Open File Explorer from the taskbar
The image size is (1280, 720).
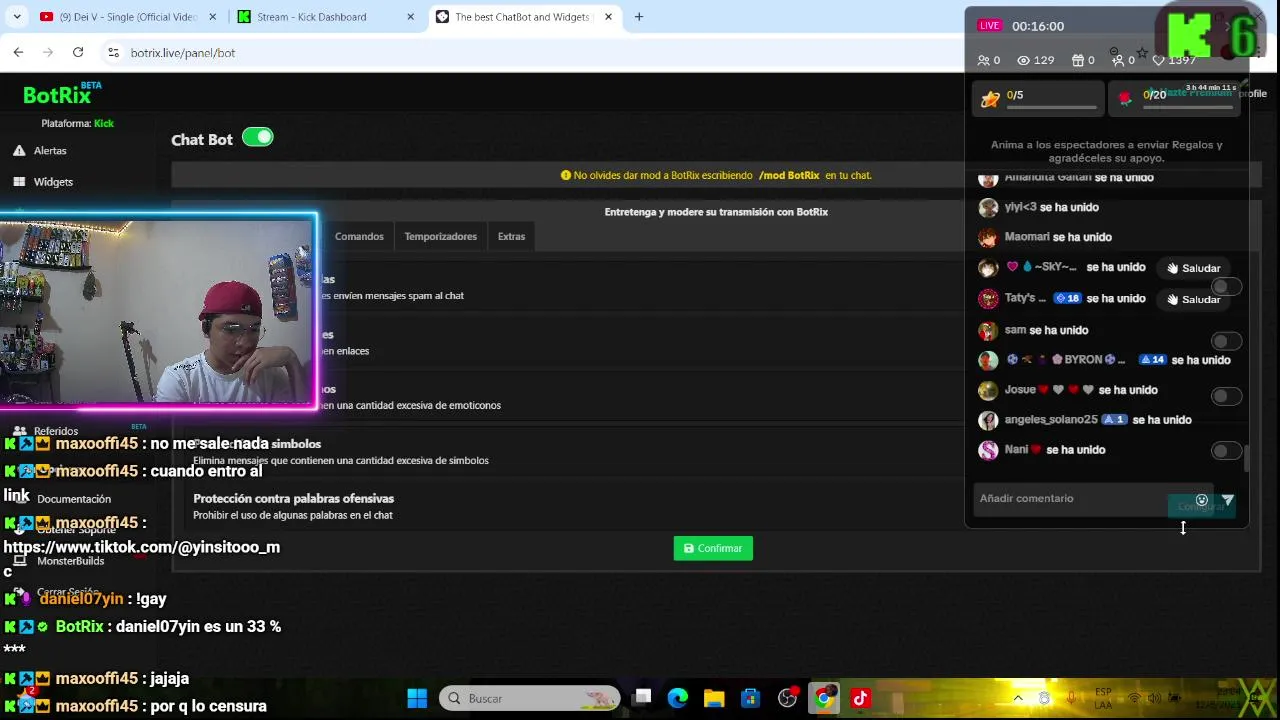tap(714, 698)
